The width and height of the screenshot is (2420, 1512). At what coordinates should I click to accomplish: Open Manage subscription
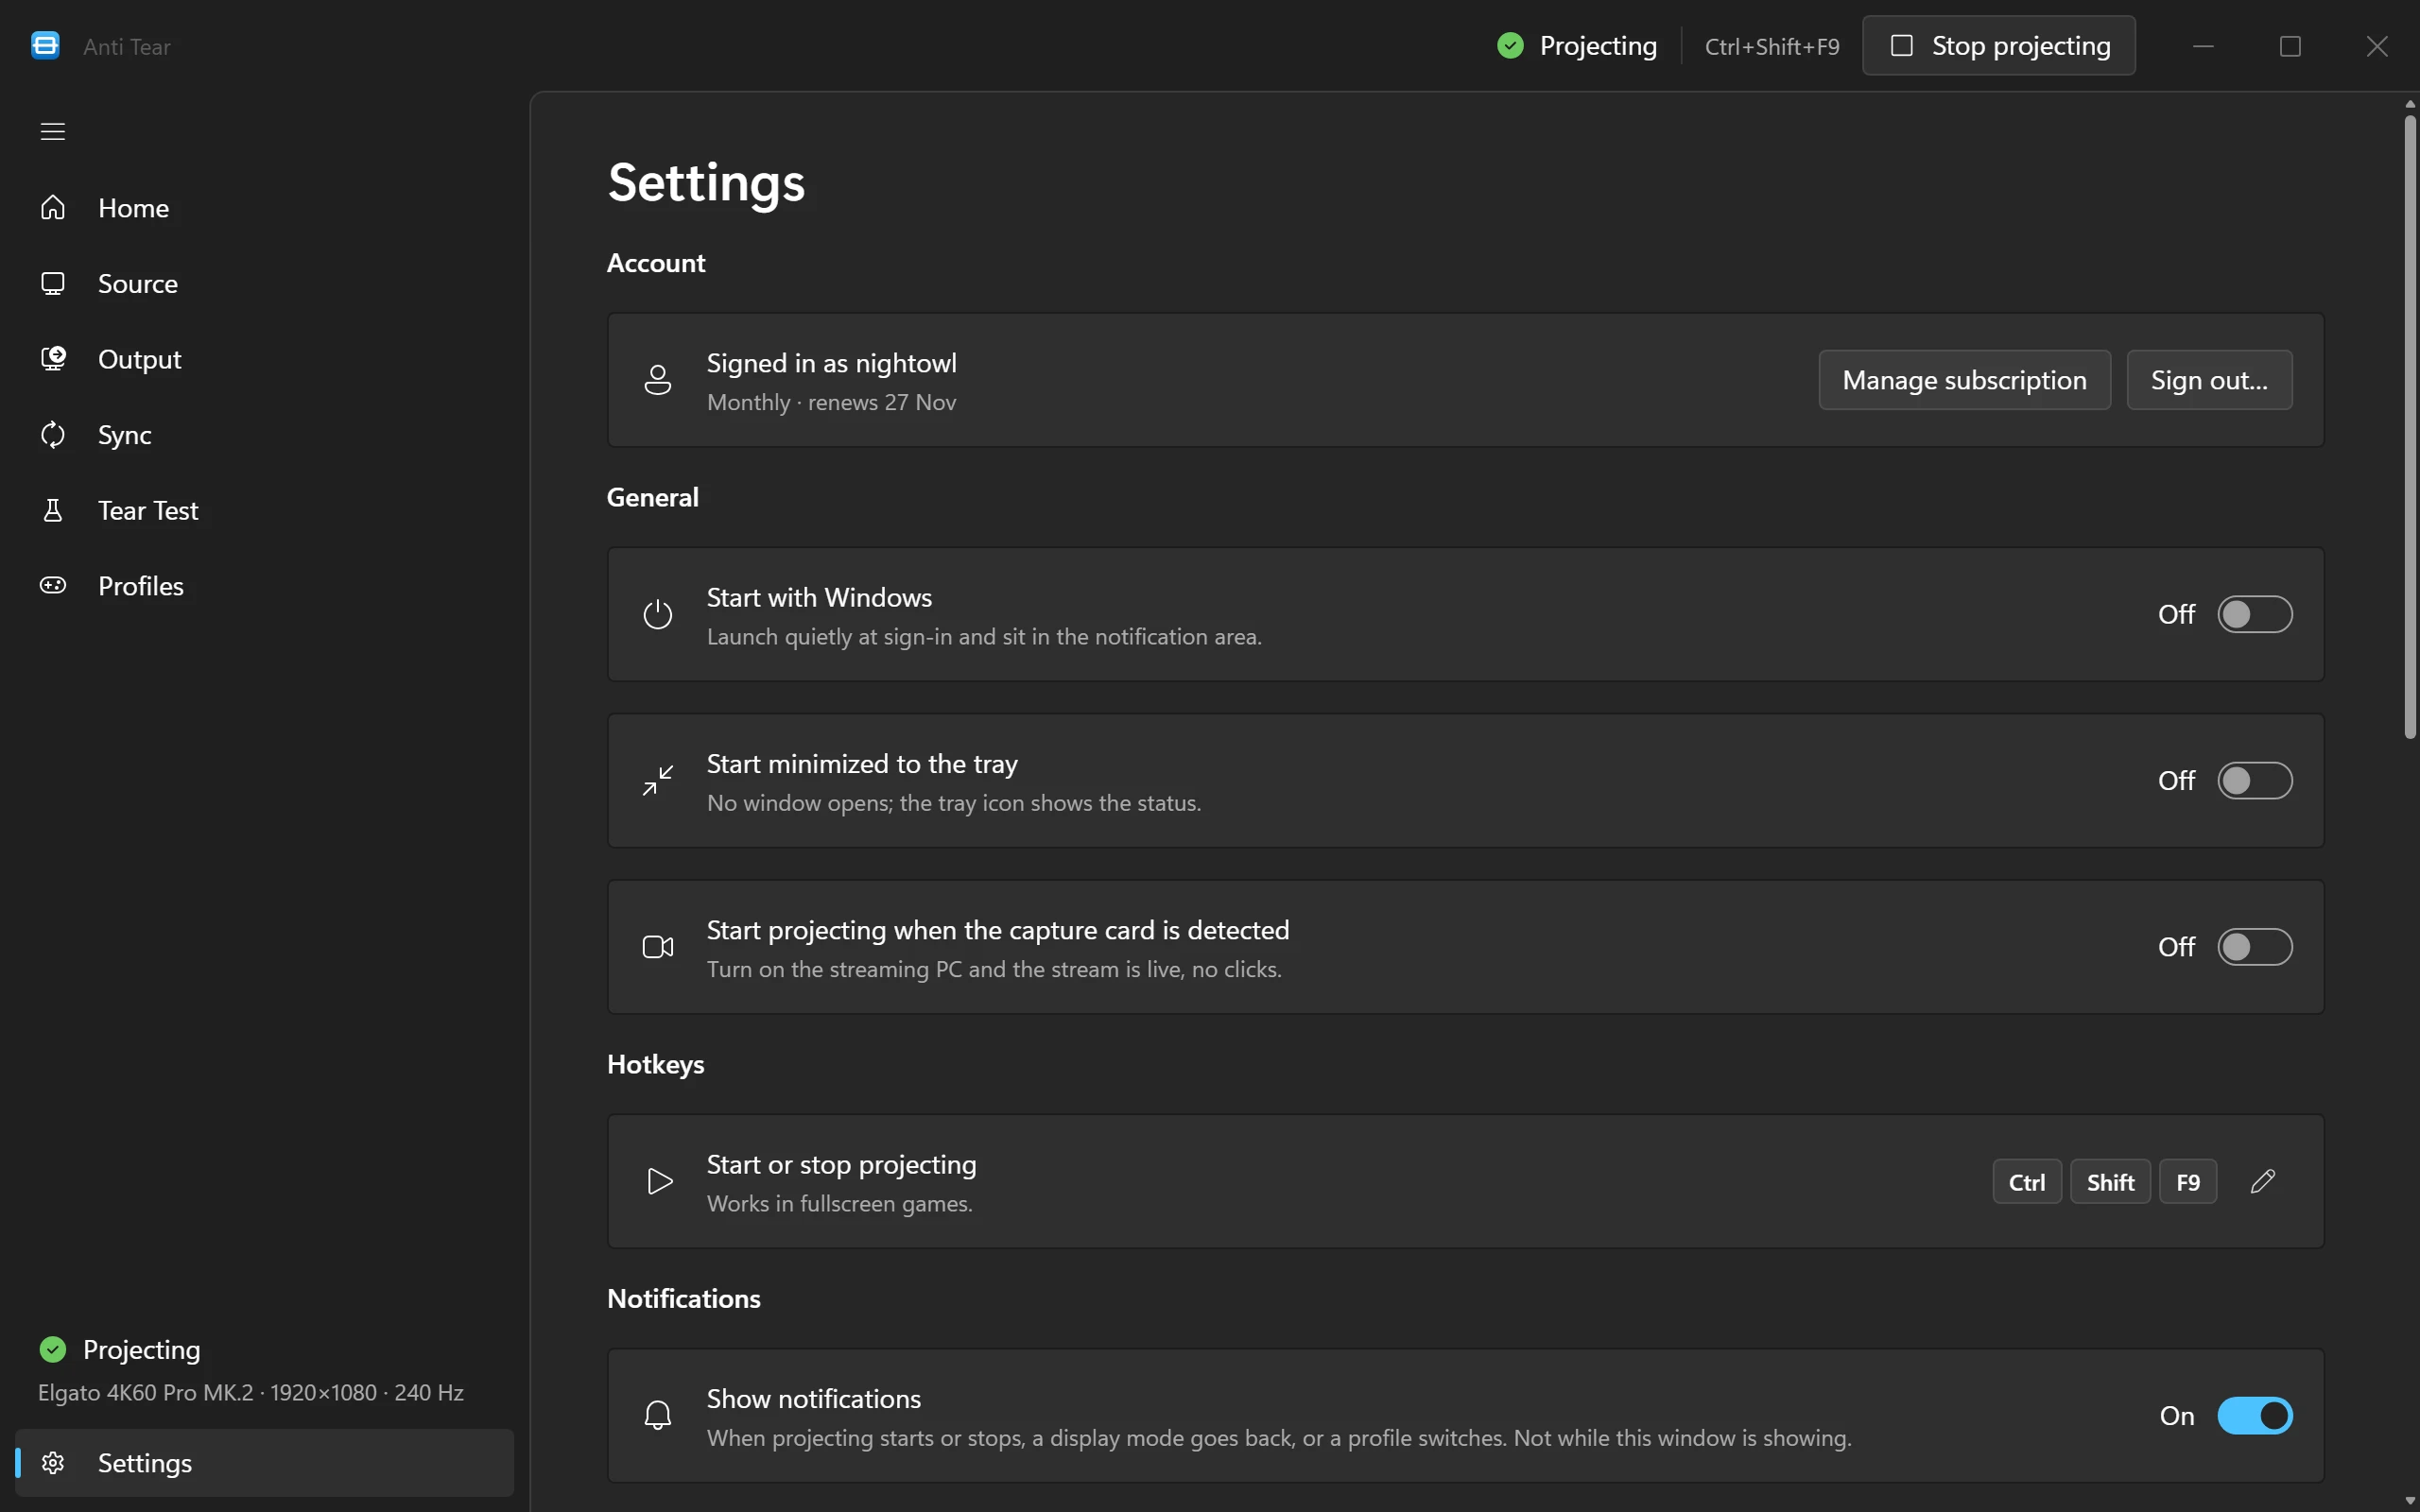(1964, 380)
